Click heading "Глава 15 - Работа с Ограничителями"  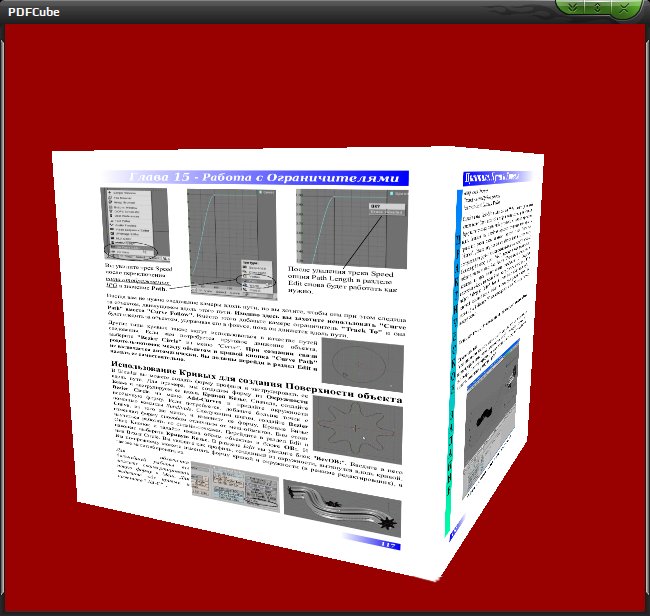click(264, 178)
